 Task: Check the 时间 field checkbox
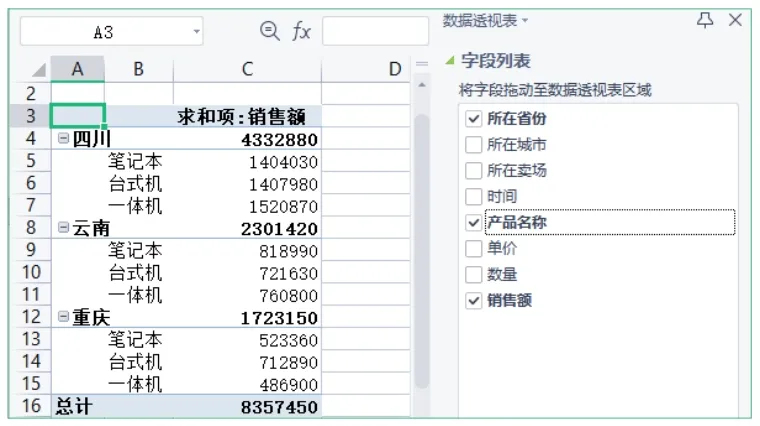click(474, 197)
